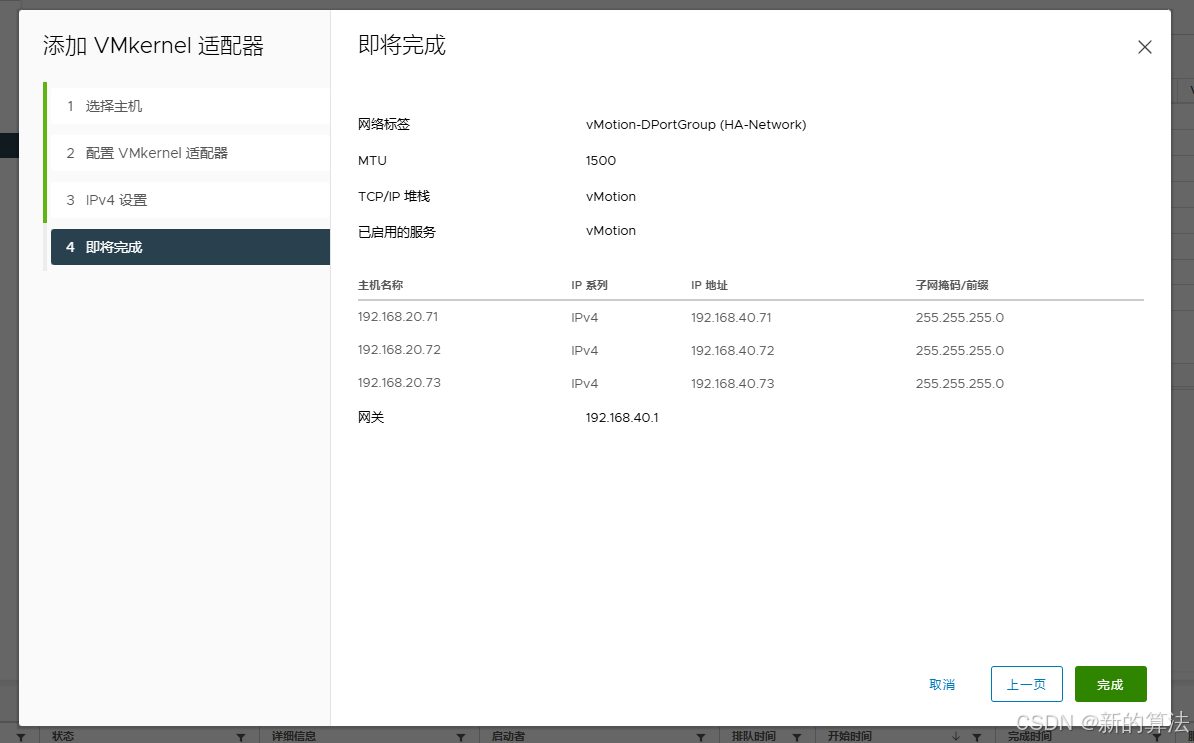
Task: Click subnet mask of host 192.168.20.72
Action: pyautogui.click(x=959, y=350)
